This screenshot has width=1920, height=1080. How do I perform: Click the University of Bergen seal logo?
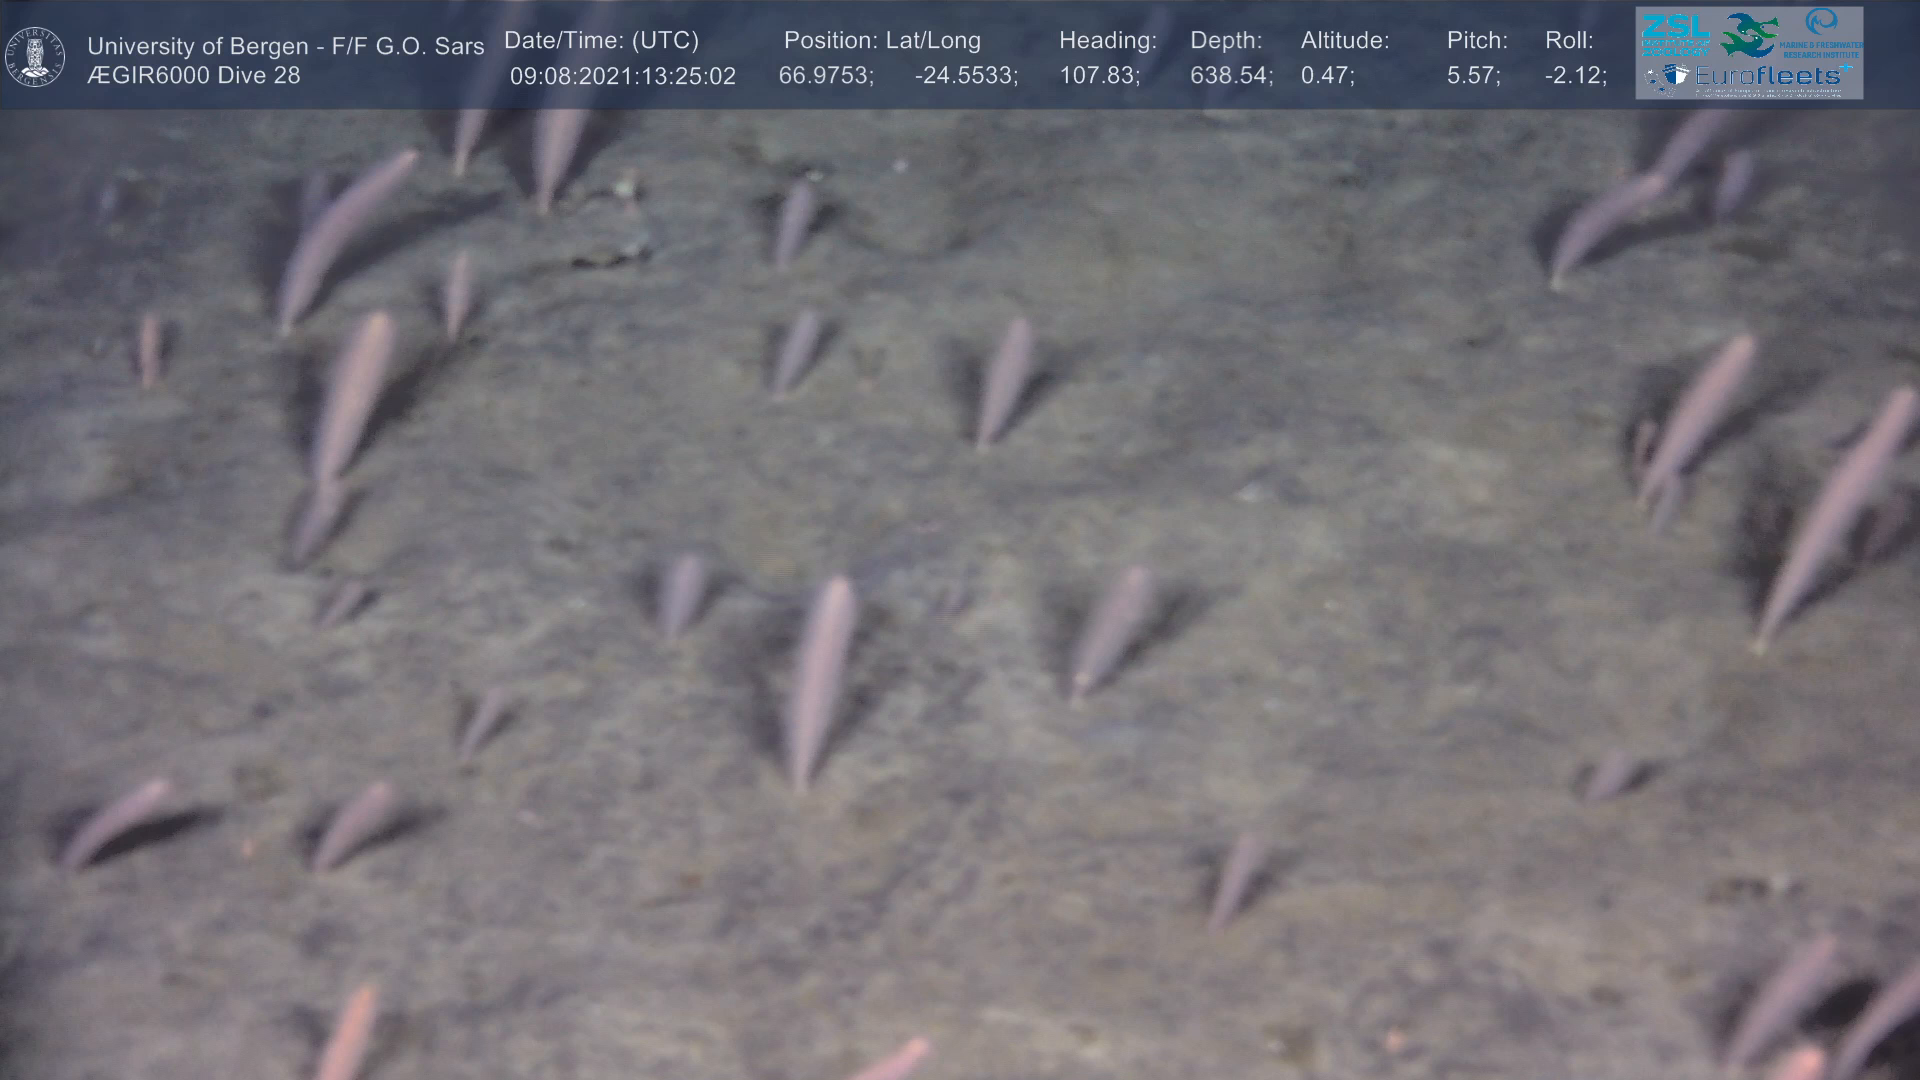[x=35, y=57]
